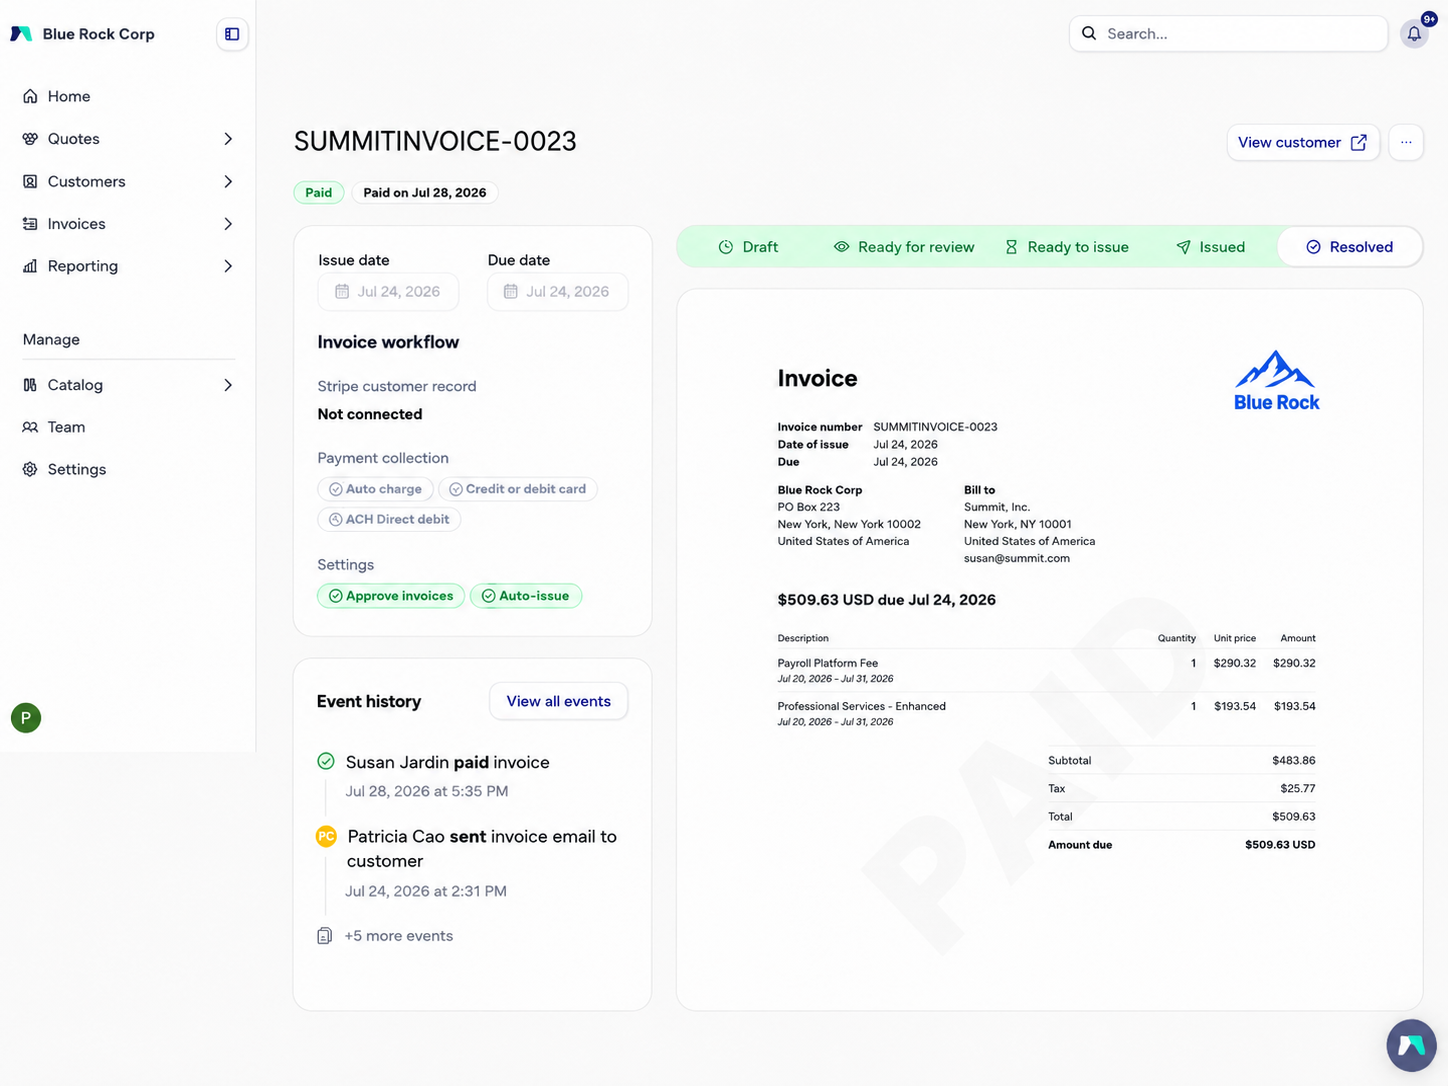Click the Ready for review eye icon
Viewport: 1448px width, 1086px height.
click(x=842, y=247)
